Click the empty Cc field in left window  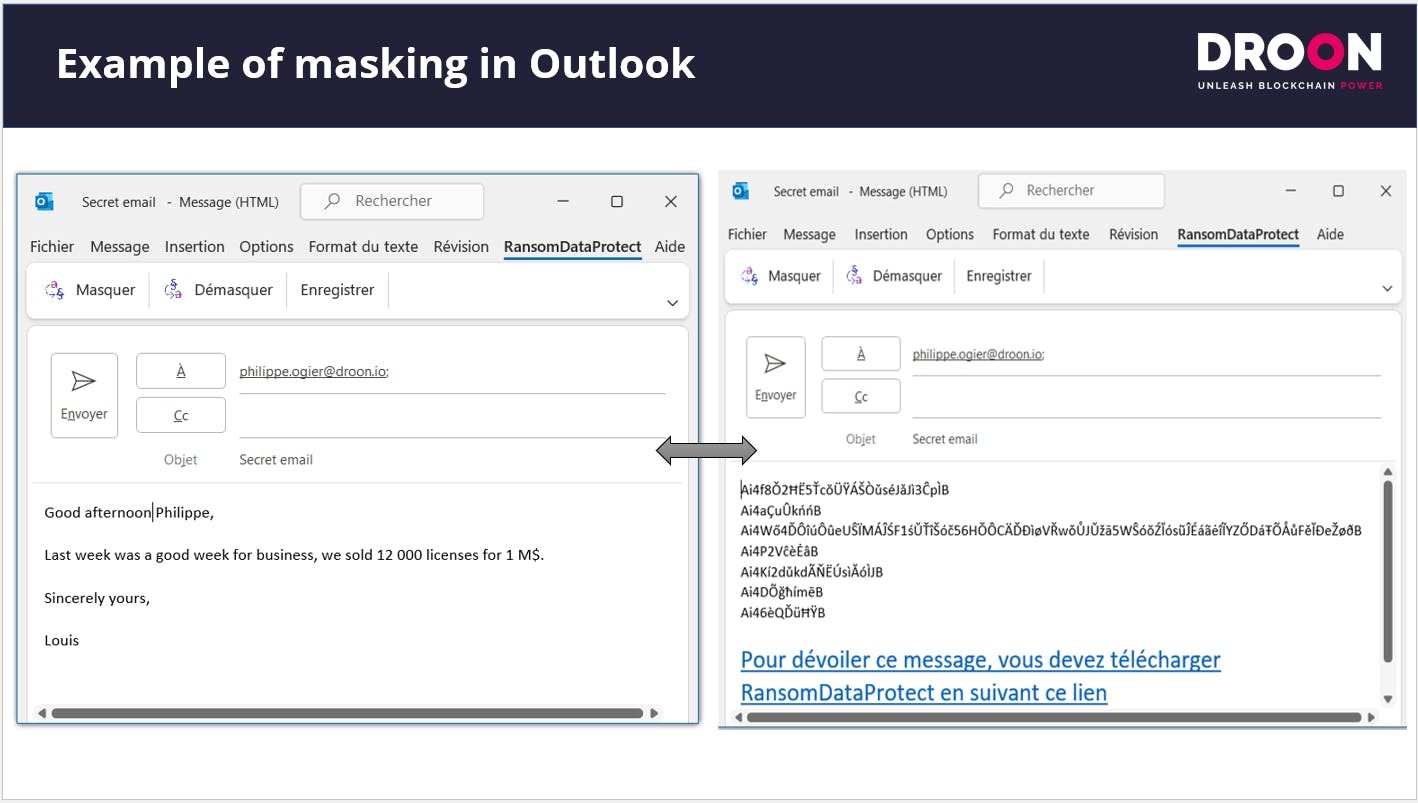[x=452, y=417]
